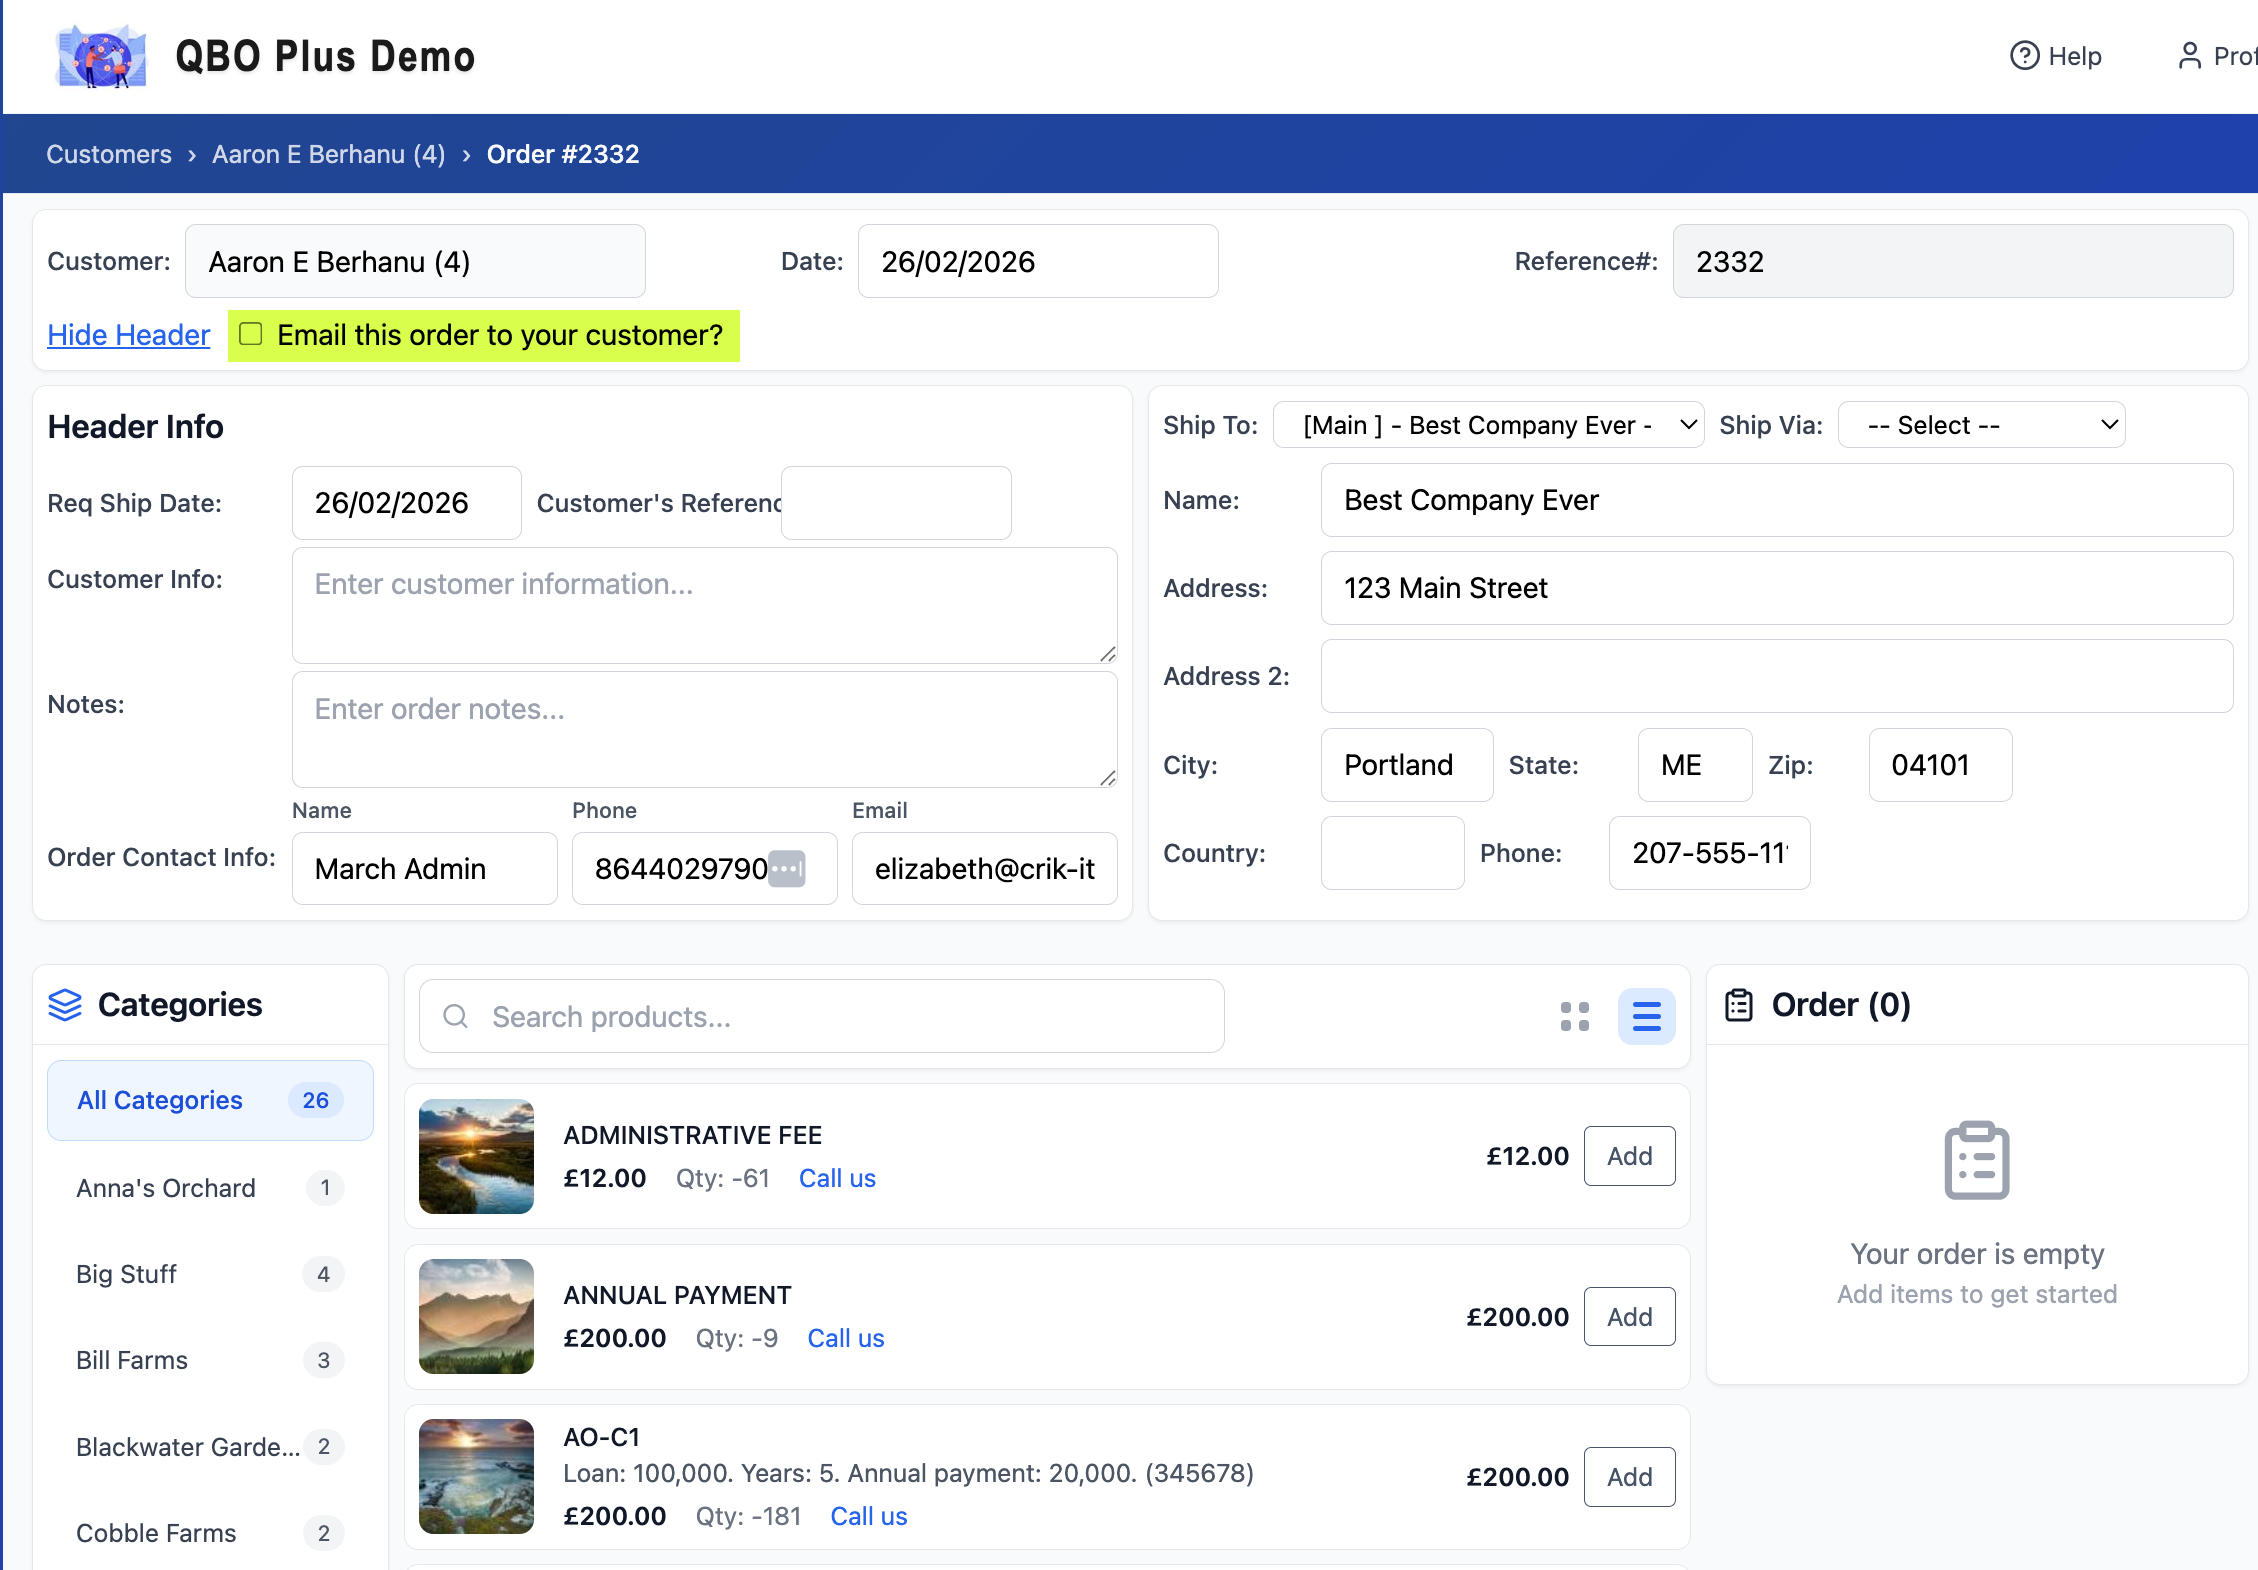Click Call us for ADMINISTRATIVE FEE
Viewport: 2258px width, 1570px height.
point(837,1179)
